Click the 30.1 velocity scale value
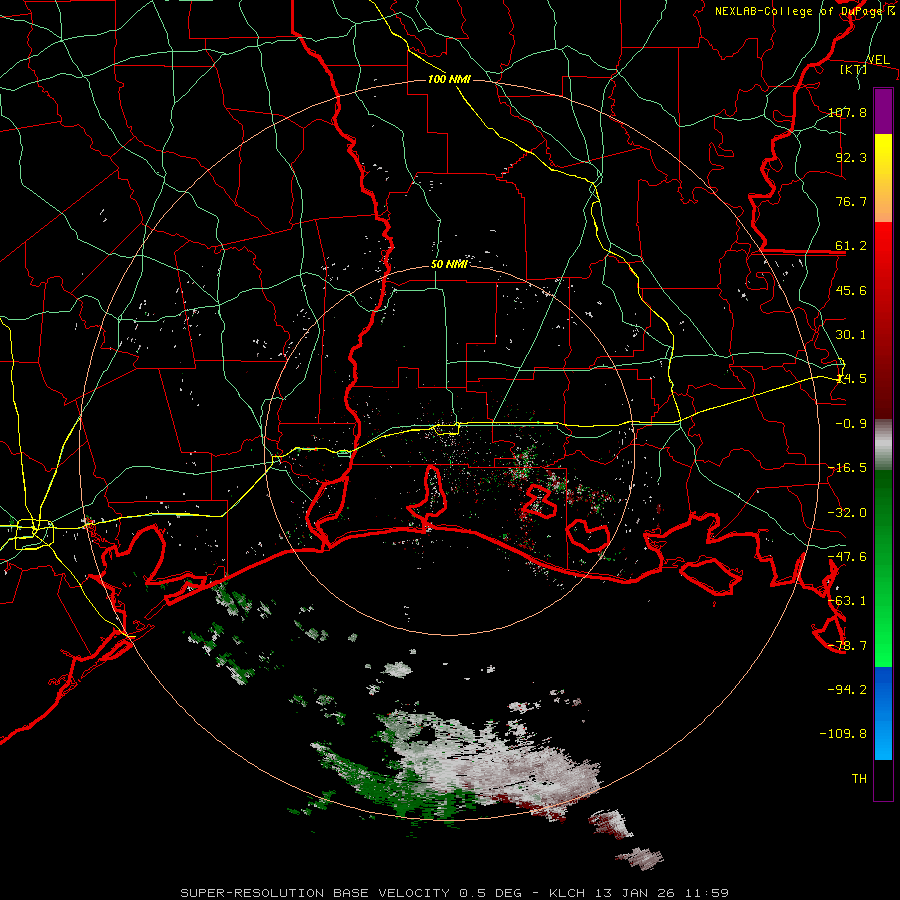The width and height of the screenshot is (900, 900). point(851,335)
